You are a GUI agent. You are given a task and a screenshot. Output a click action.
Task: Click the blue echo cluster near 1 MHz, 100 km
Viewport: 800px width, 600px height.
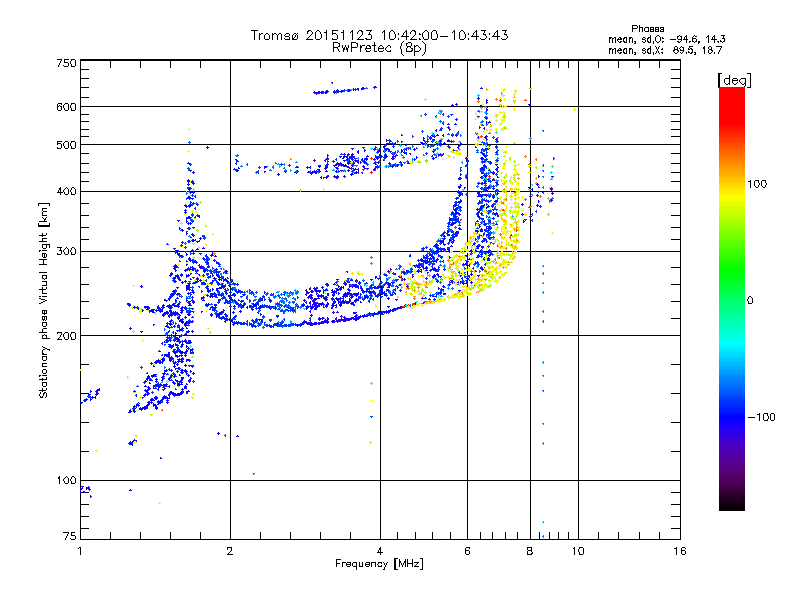pyautogui.click(x=86, y=490)
